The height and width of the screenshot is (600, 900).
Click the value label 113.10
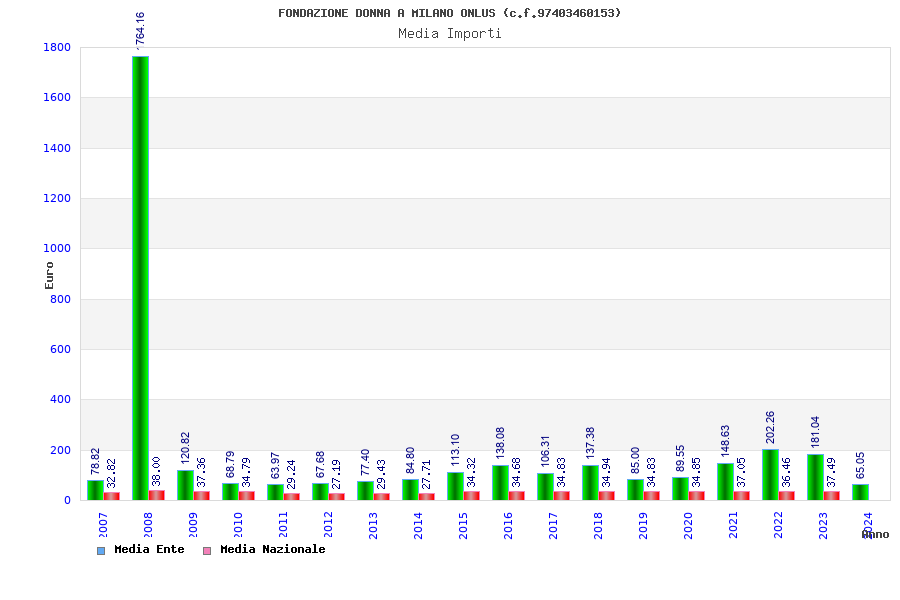[455, 450]
